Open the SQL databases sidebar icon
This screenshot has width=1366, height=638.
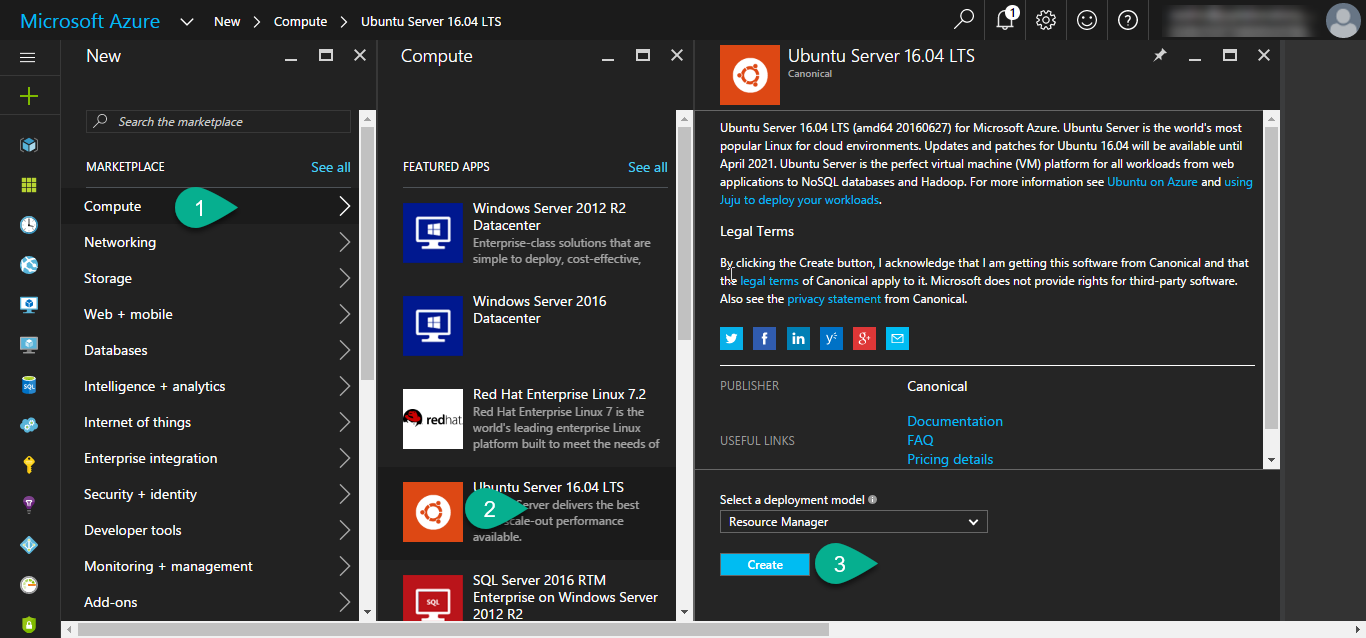[x=28, y=385]
